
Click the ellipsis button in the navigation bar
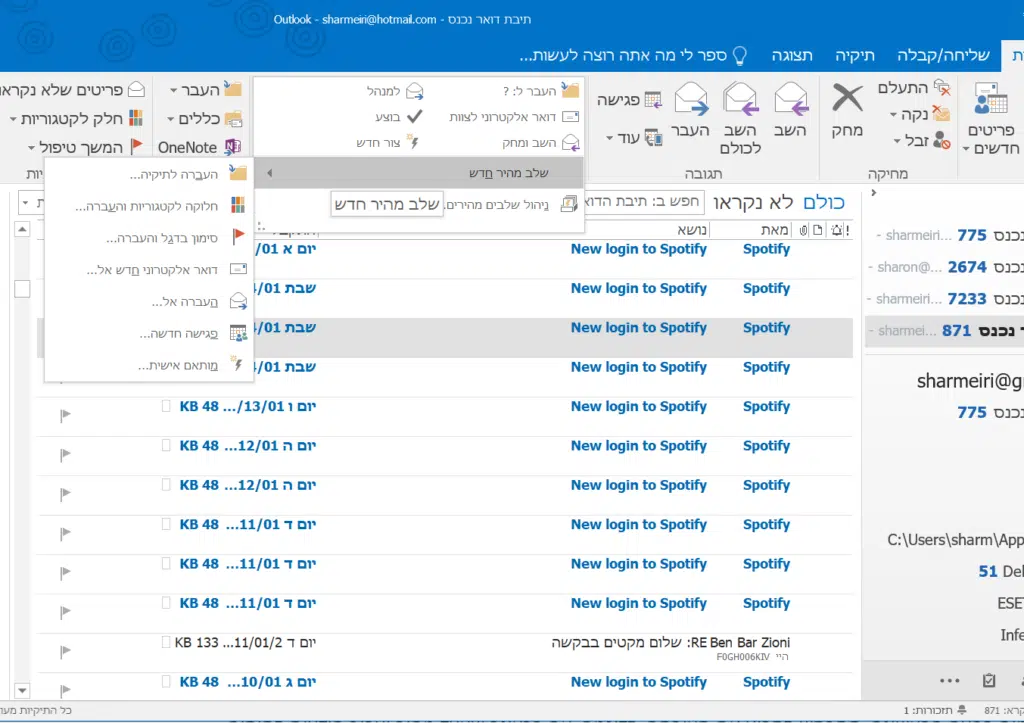(x=950, y=681)
